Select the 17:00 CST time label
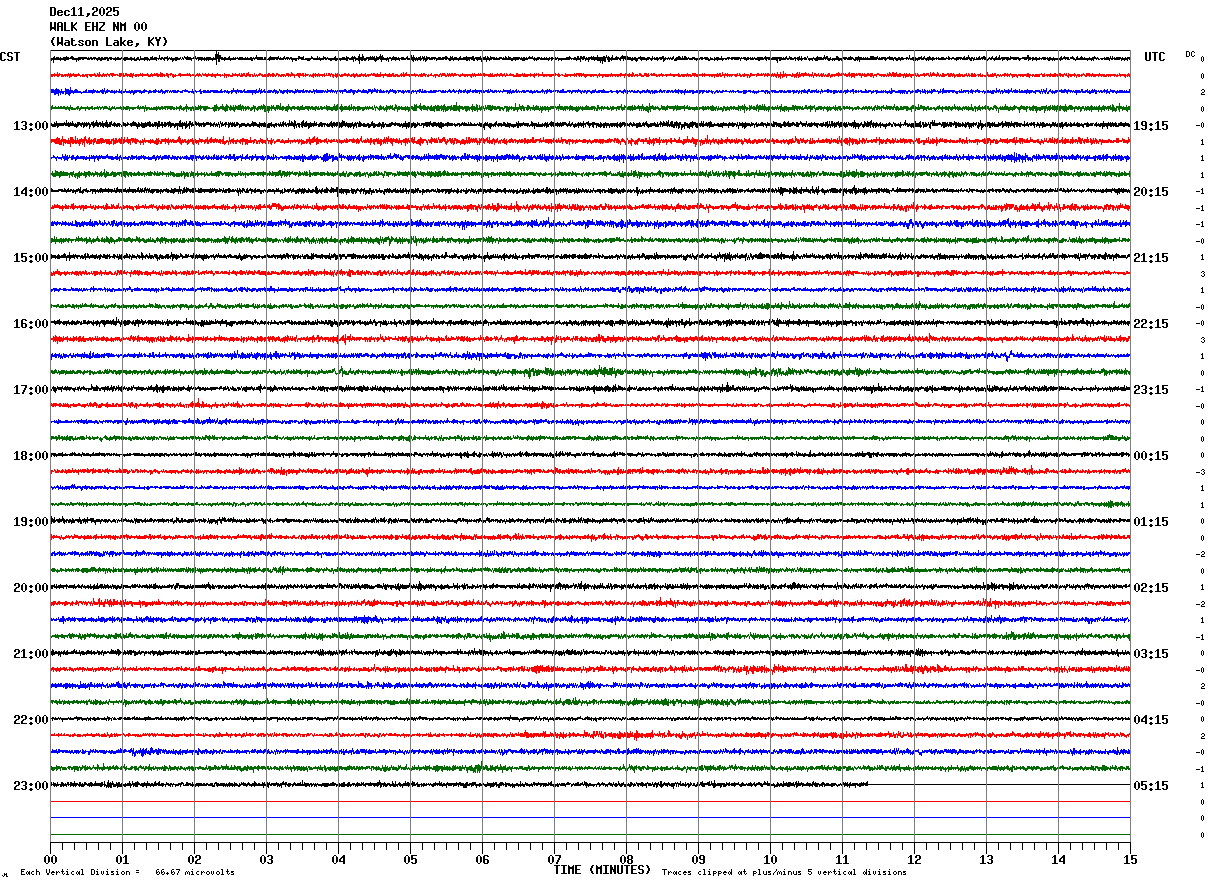 tap(31, 390)
